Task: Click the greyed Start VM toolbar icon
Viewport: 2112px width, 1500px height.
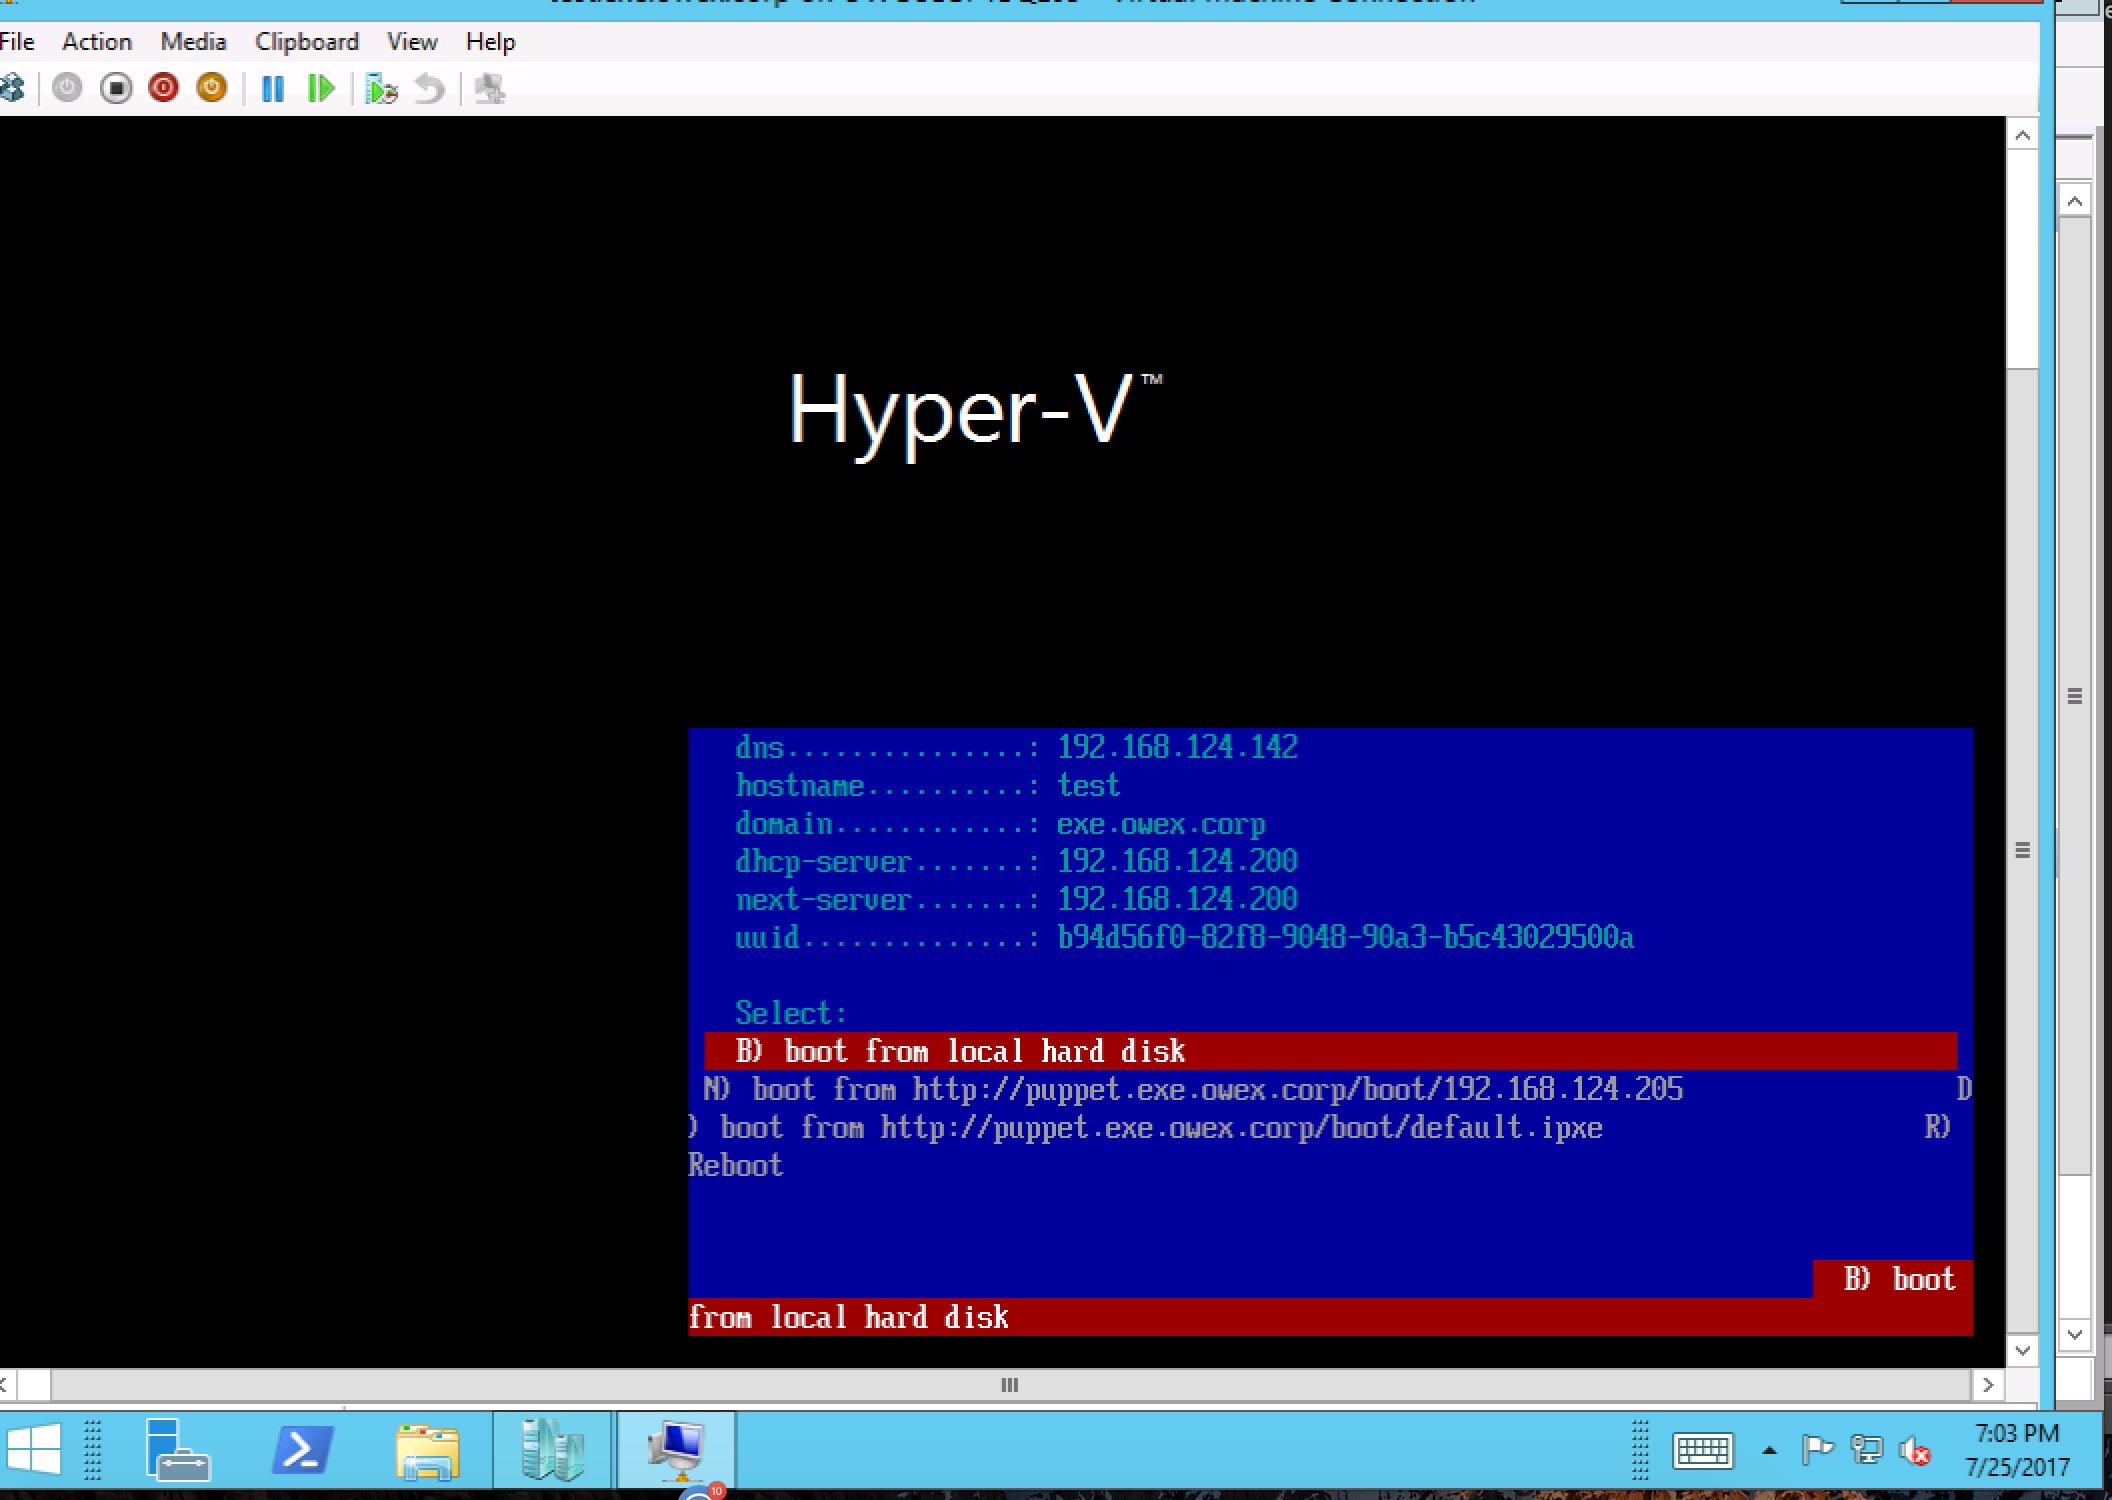Action: [67, 88]
